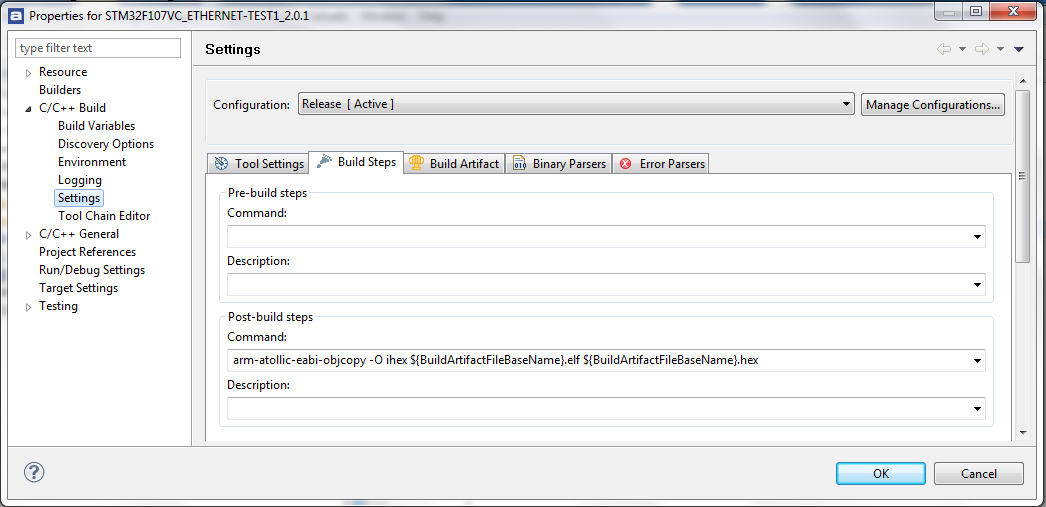Click the Binary Parsers tab icon
Image resolution: width=1046 pixels, height=507 pixels.
click(x=520, y=163)
